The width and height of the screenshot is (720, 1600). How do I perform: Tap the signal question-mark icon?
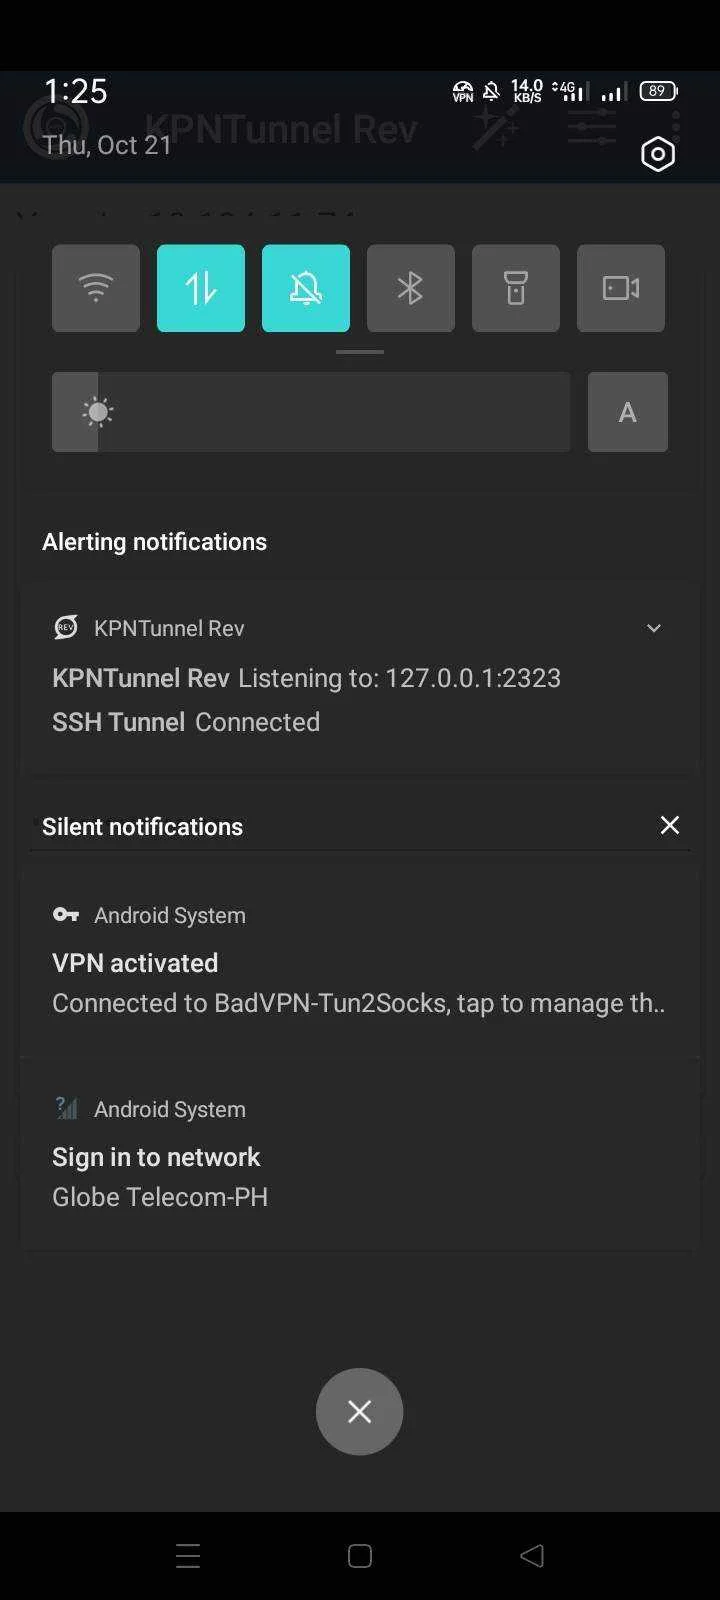pos(66,1108)
